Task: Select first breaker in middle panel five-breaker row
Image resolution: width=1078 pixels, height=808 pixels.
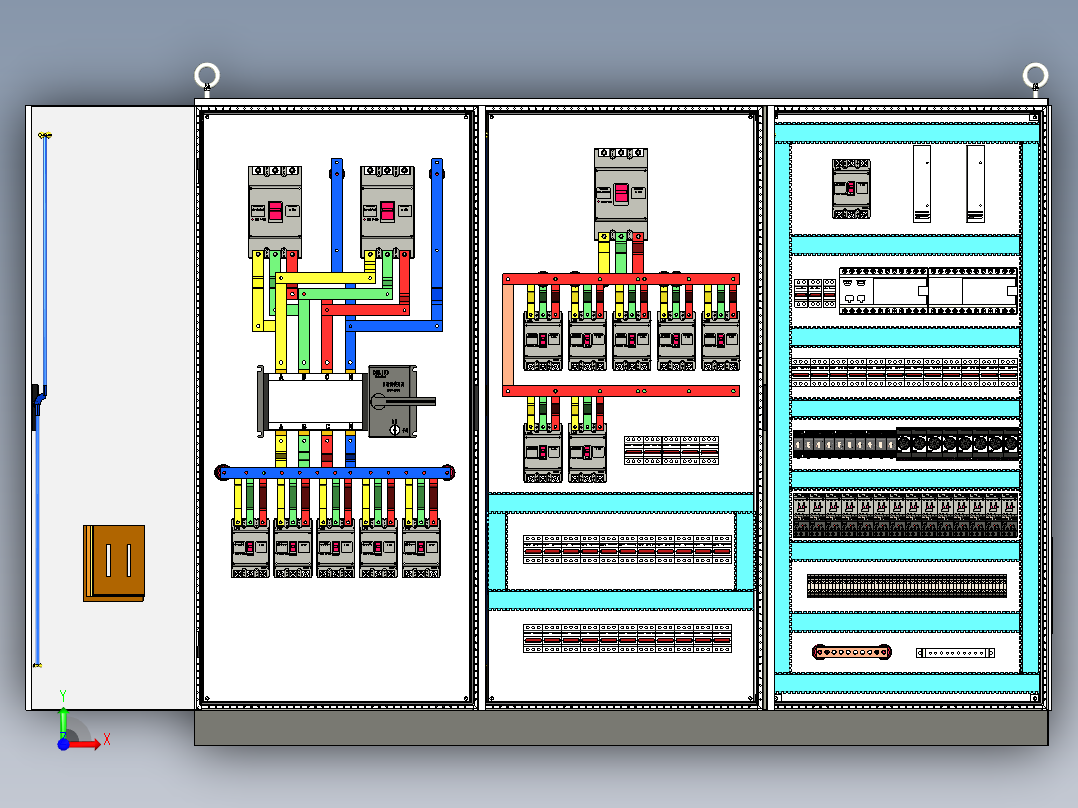Action: click(542, 341)
